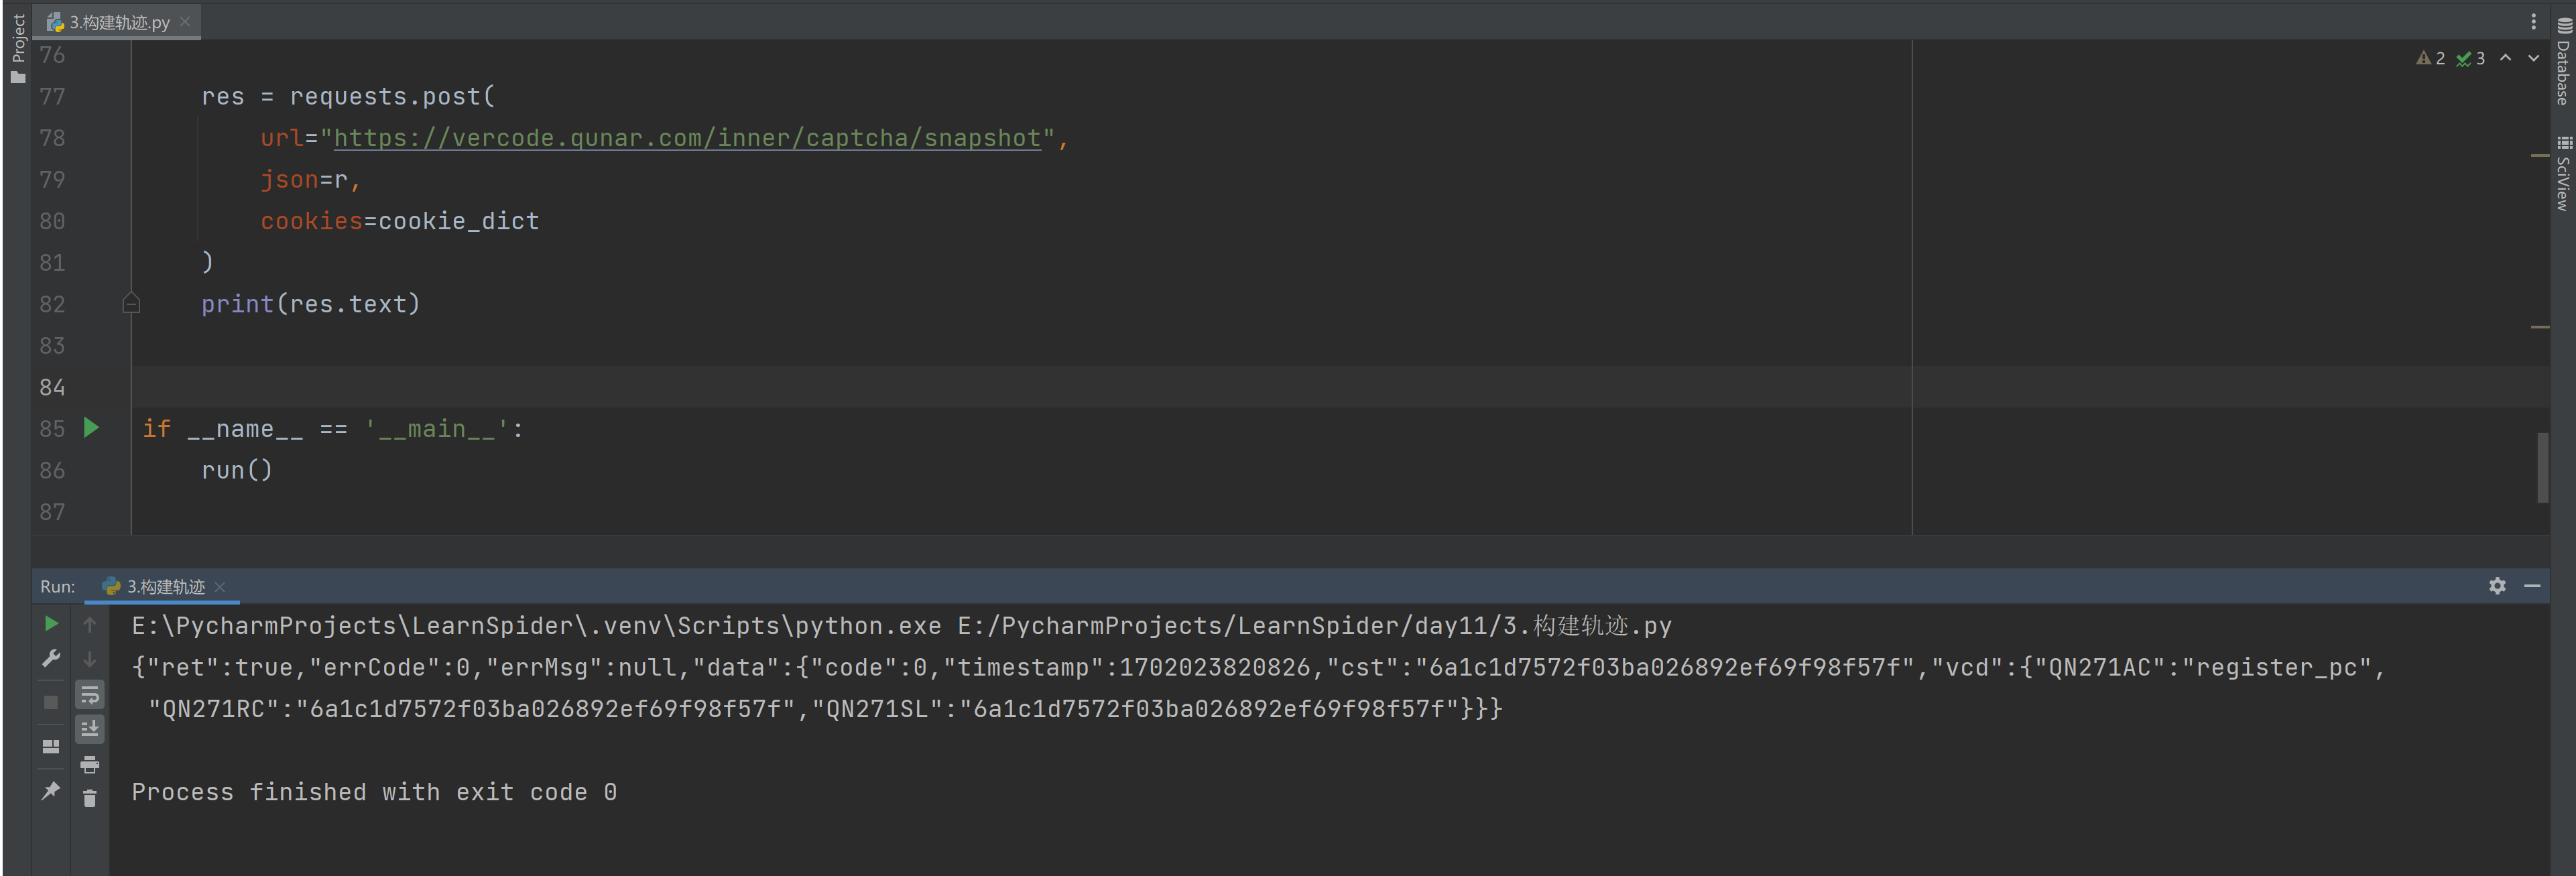2576x876 pixels.
Task: Show the 2 warnings in the inspection widget
Action: (2430, 58)
